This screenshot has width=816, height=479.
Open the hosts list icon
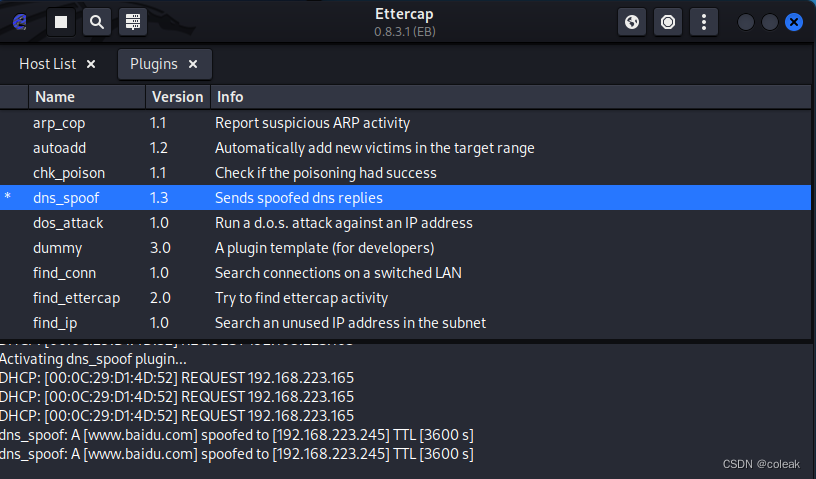click(x=133, y=22)
